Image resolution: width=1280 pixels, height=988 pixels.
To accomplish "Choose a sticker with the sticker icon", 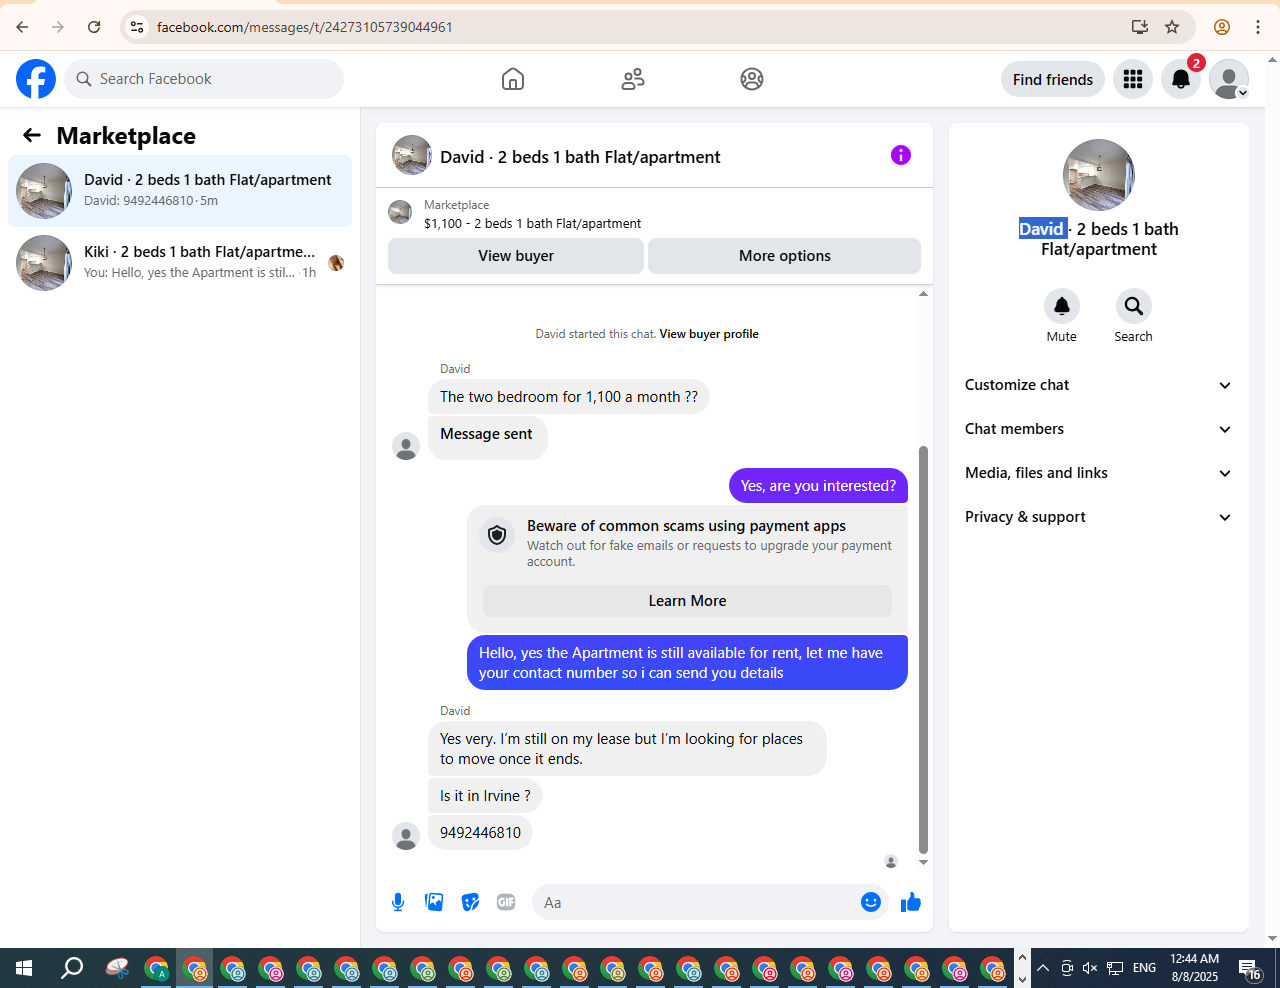I will pos(470,902).
